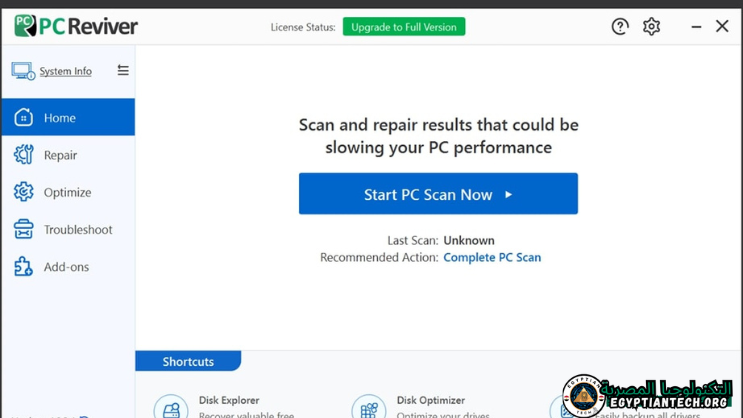Close the PC Reviver window

pyautogui.click(x=722, y=26)
